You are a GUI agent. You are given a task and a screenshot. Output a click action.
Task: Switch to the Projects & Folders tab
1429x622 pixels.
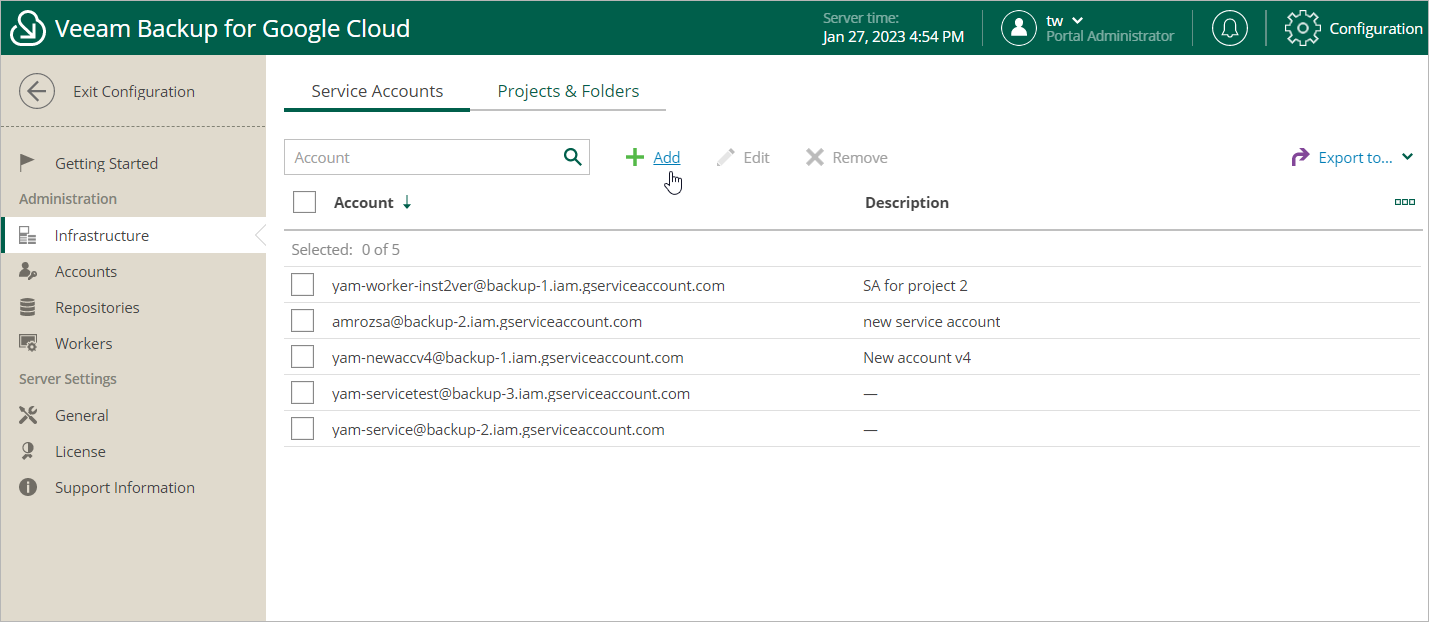coord(568,91)
